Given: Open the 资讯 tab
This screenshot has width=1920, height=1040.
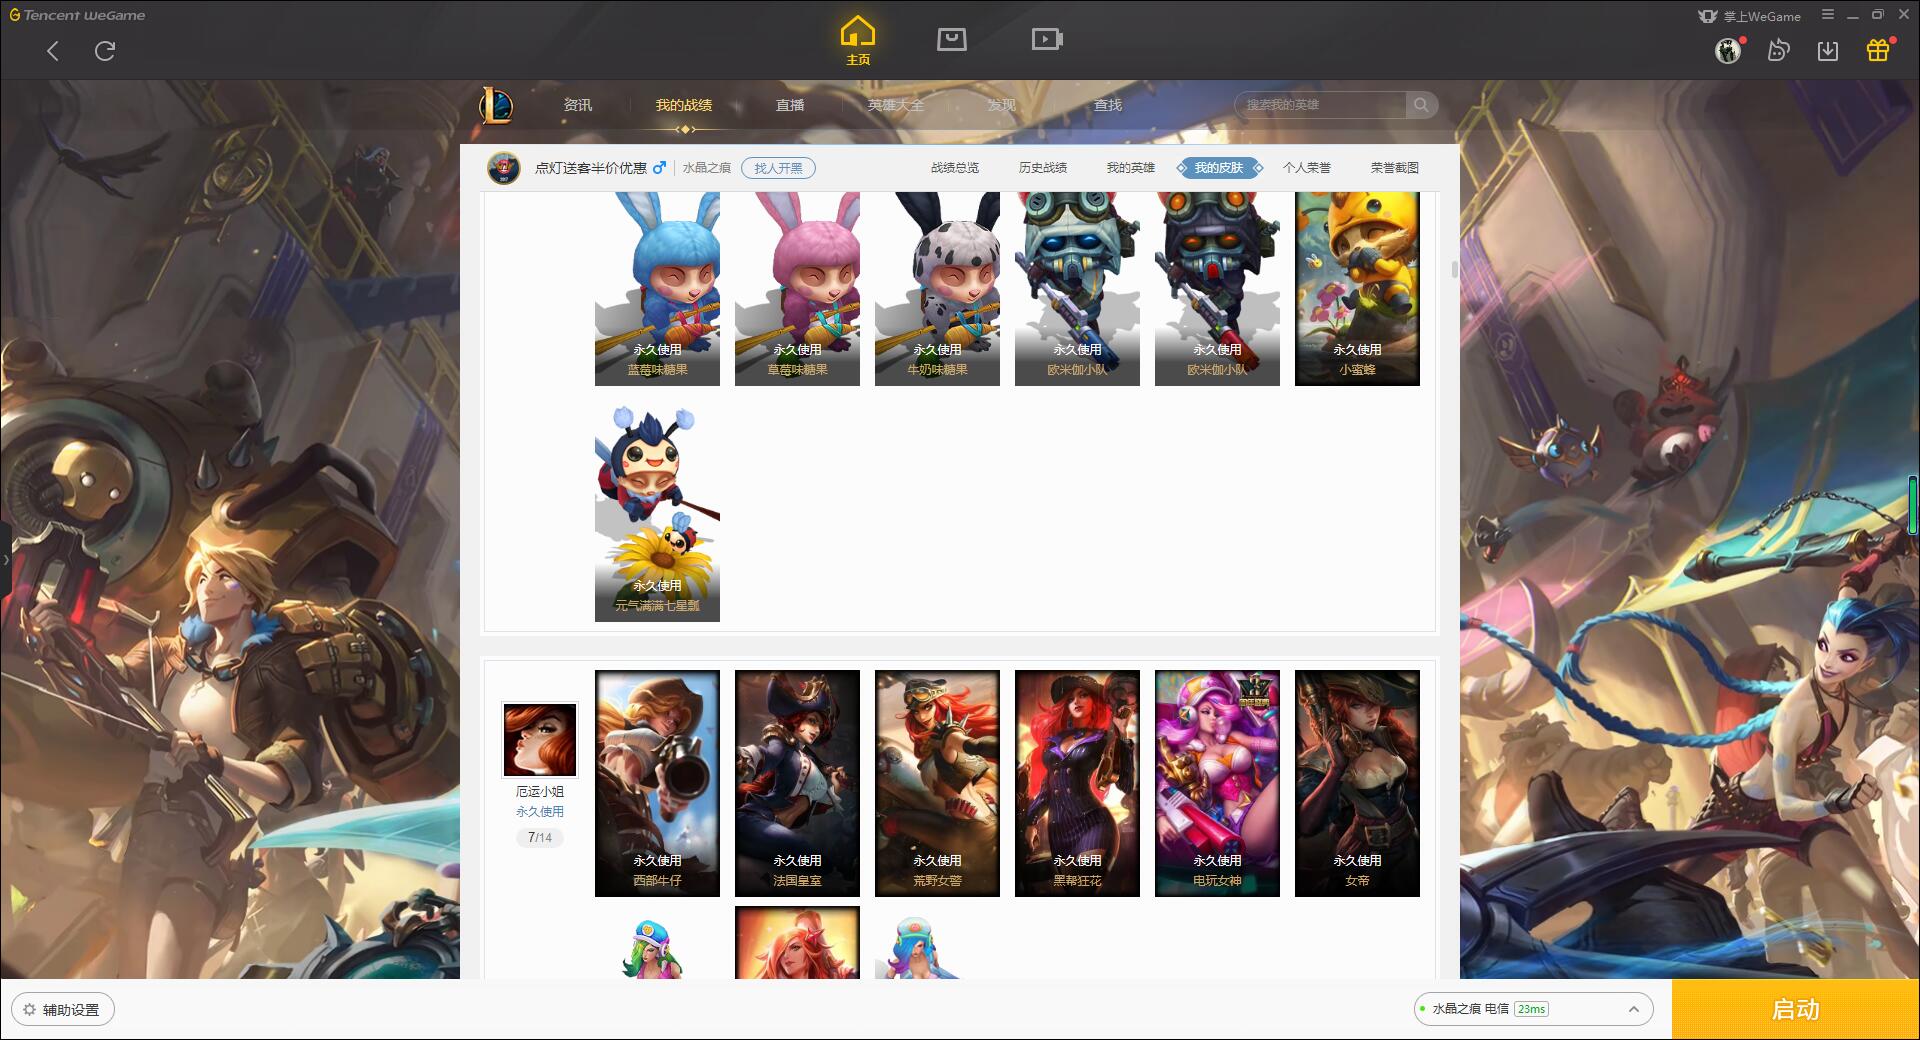Looking at the screenshot, I should (x=577, y=105).
